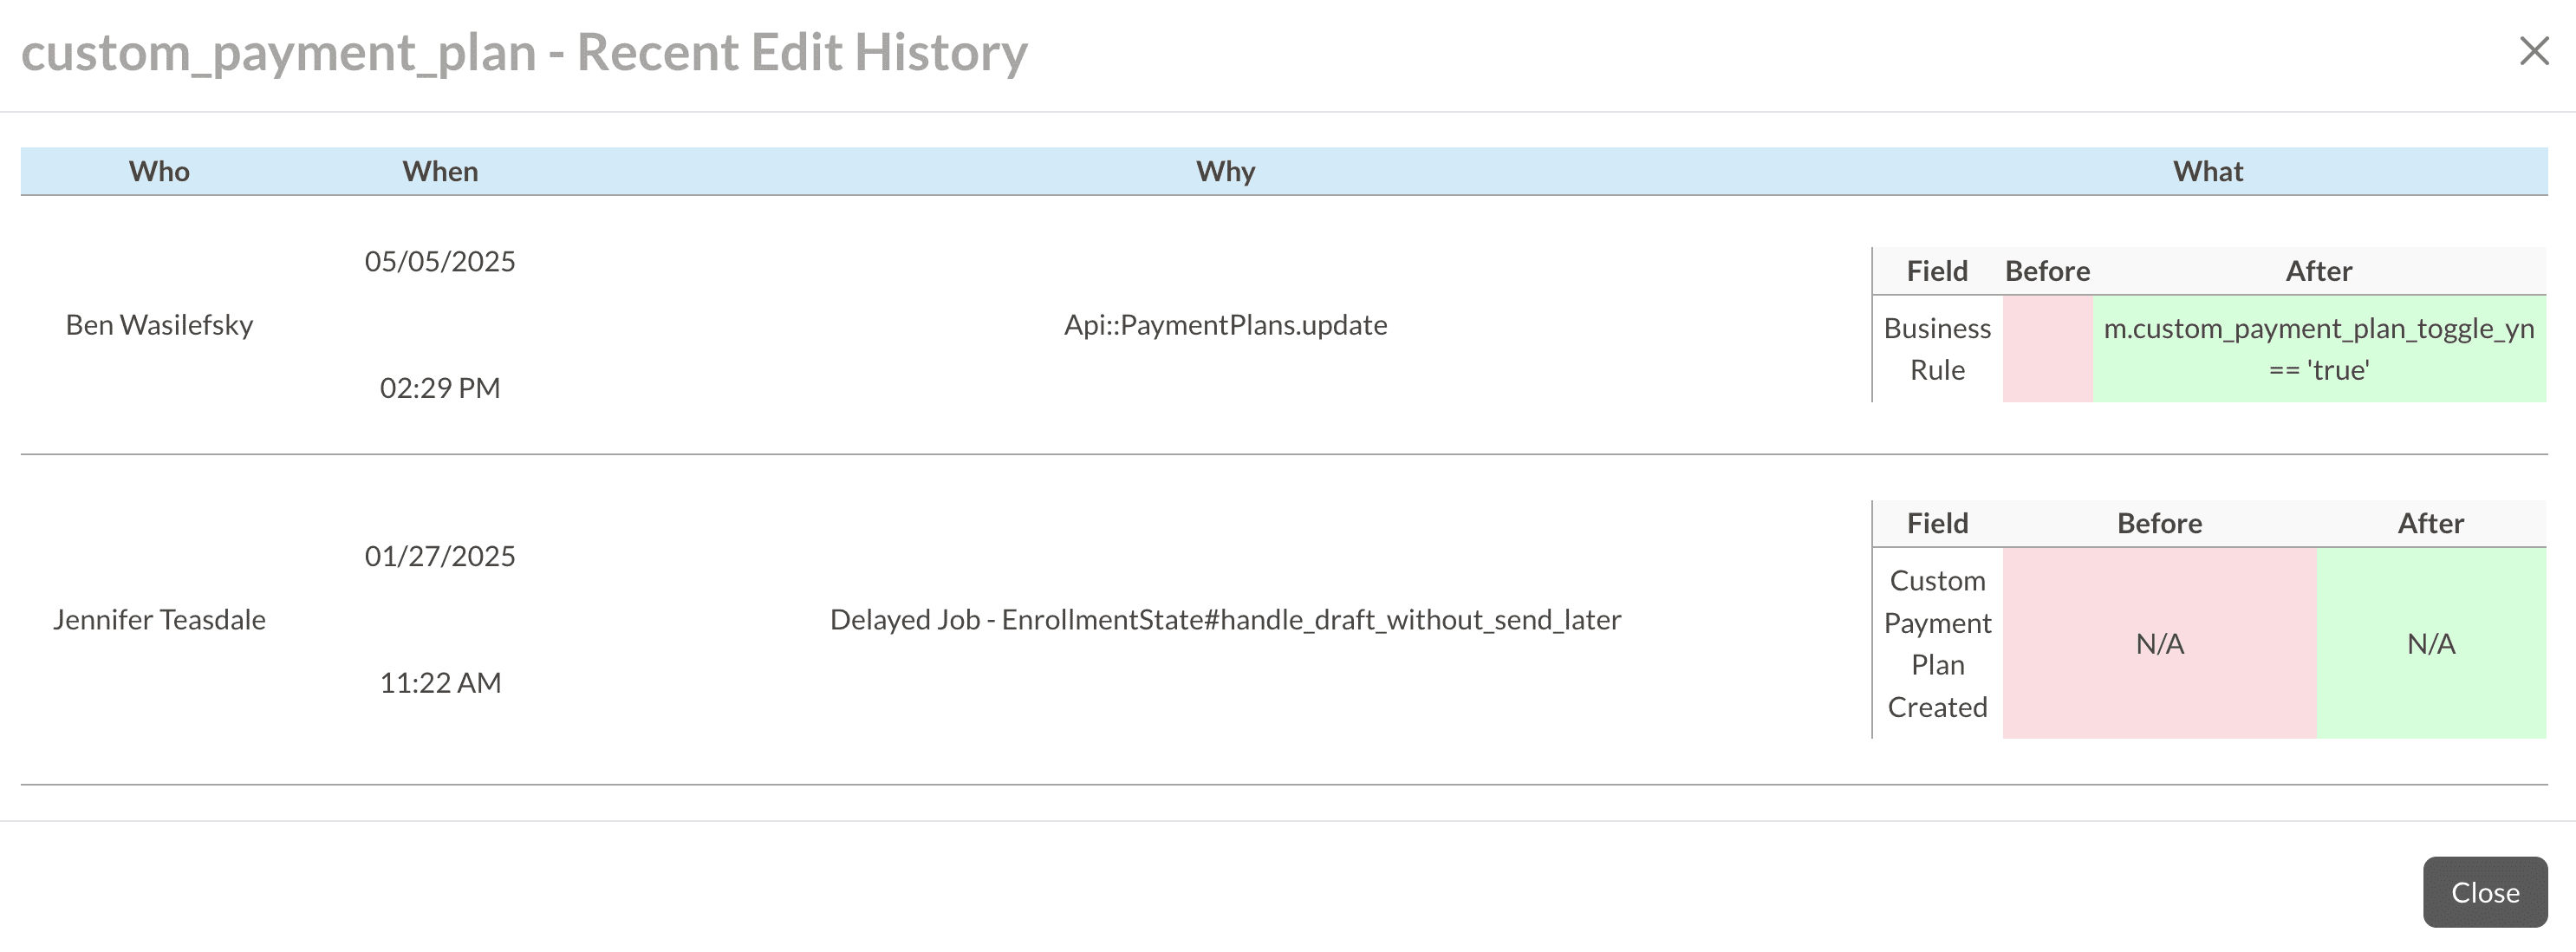Select the Business Rule field label
The height and width of the screenshot is (952, 2576).
(1937, 348)
